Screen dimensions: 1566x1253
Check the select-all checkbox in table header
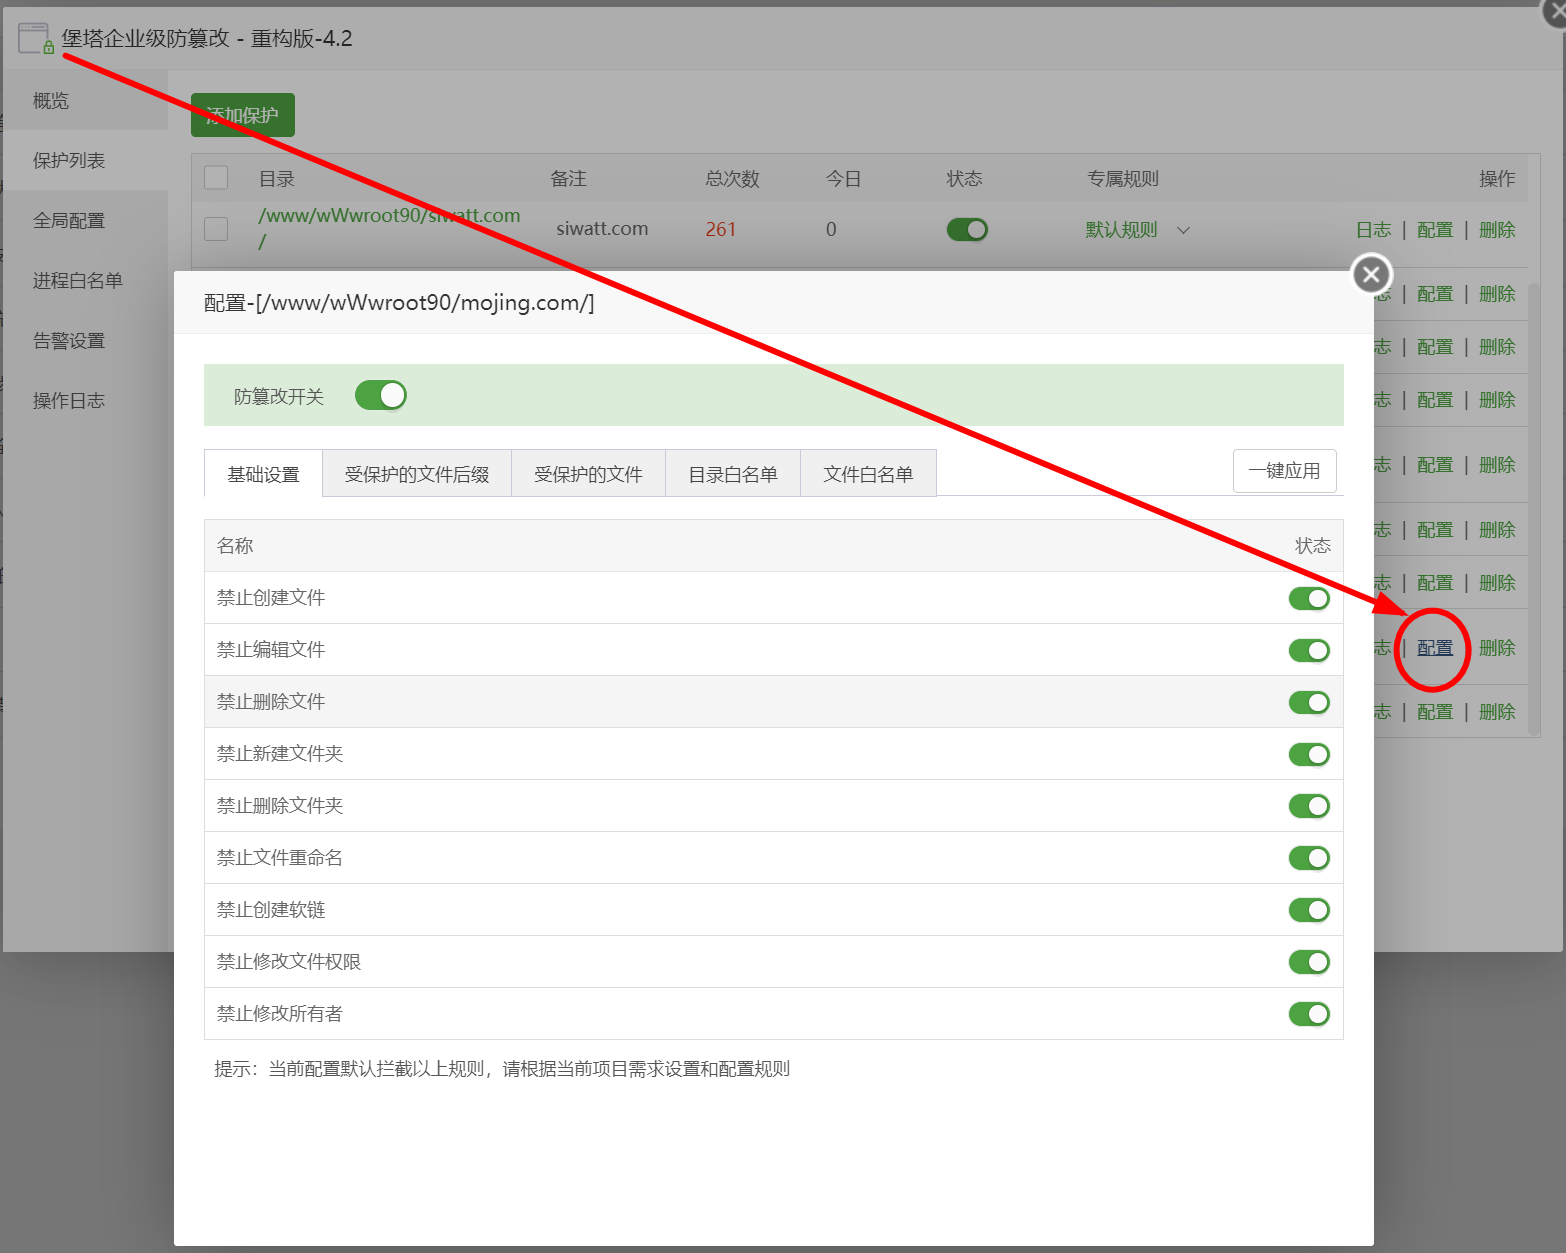(x=216, y=178)
